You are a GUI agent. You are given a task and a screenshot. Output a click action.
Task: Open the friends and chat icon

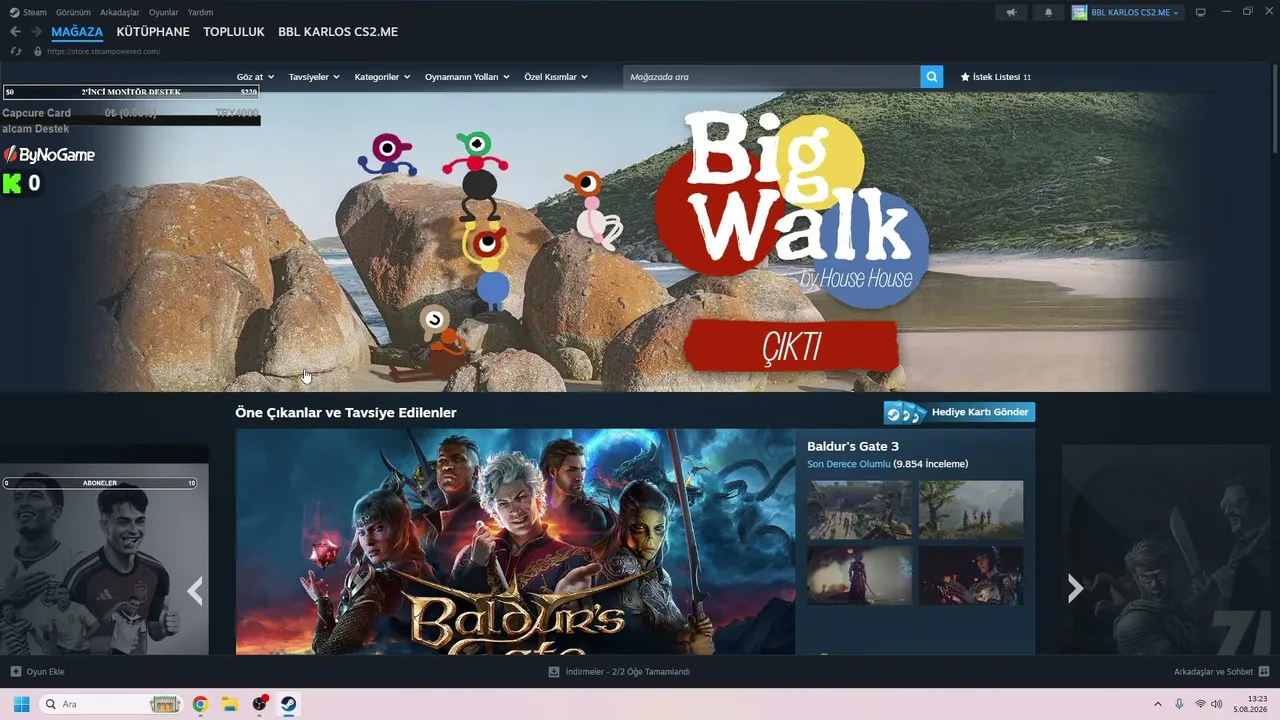point(1264,672)
